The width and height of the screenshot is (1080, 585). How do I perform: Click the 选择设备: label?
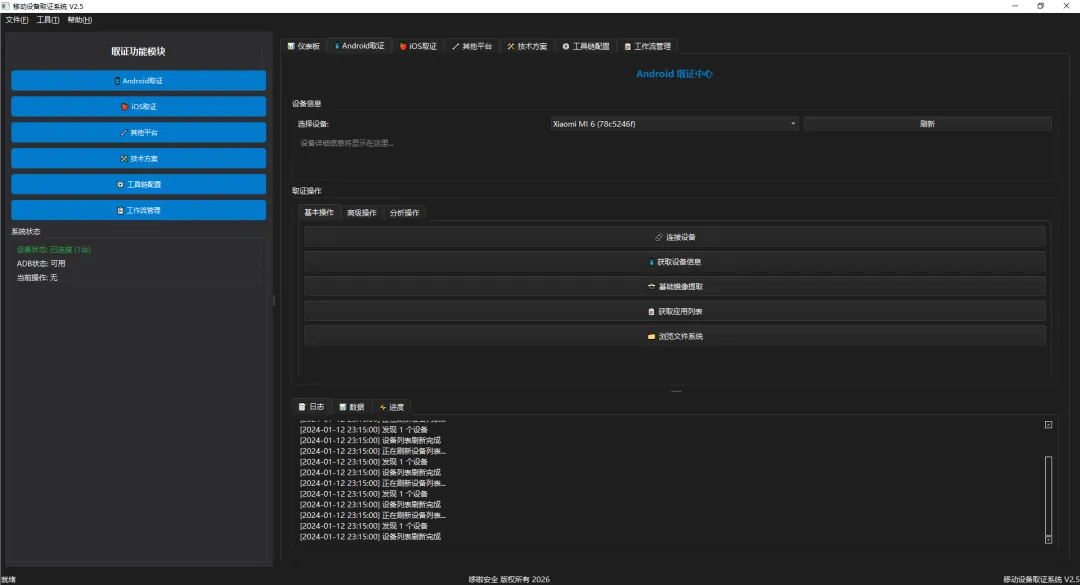(313, 124)
